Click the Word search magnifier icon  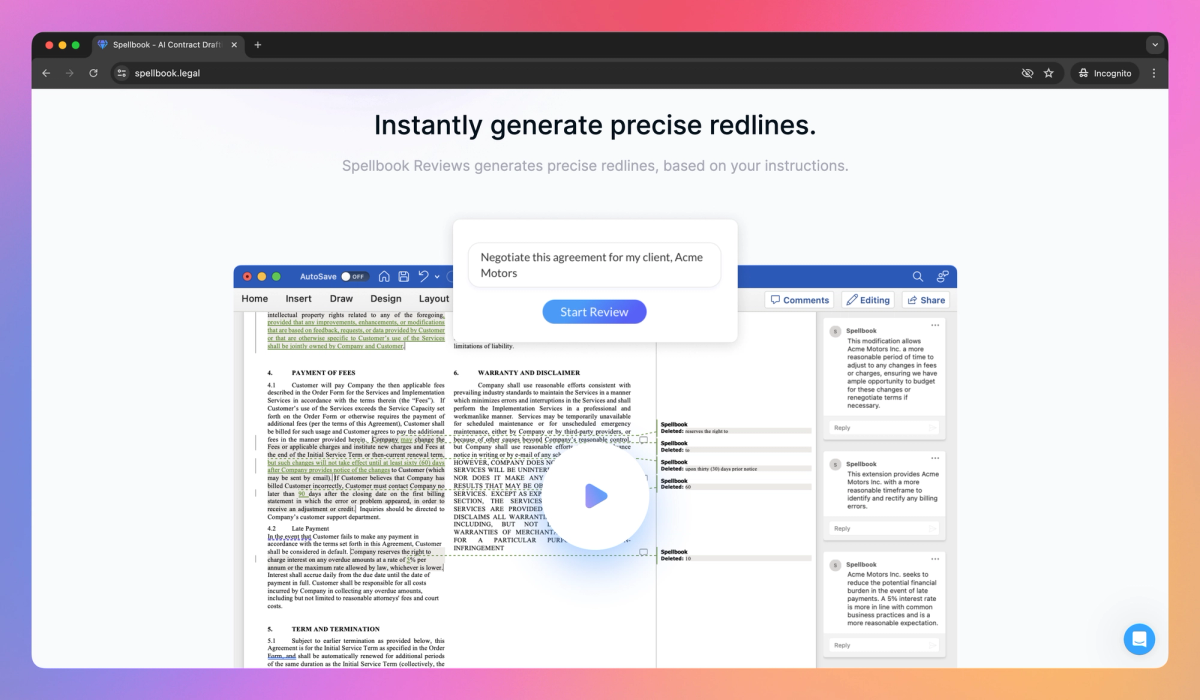pos(918,276)
